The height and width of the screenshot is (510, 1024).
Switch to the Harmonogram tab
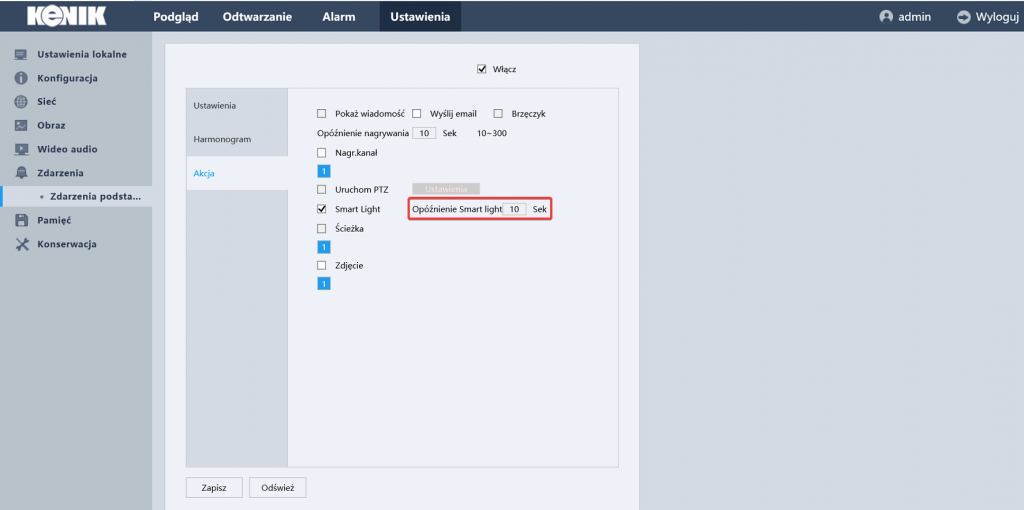pos(222,139)
